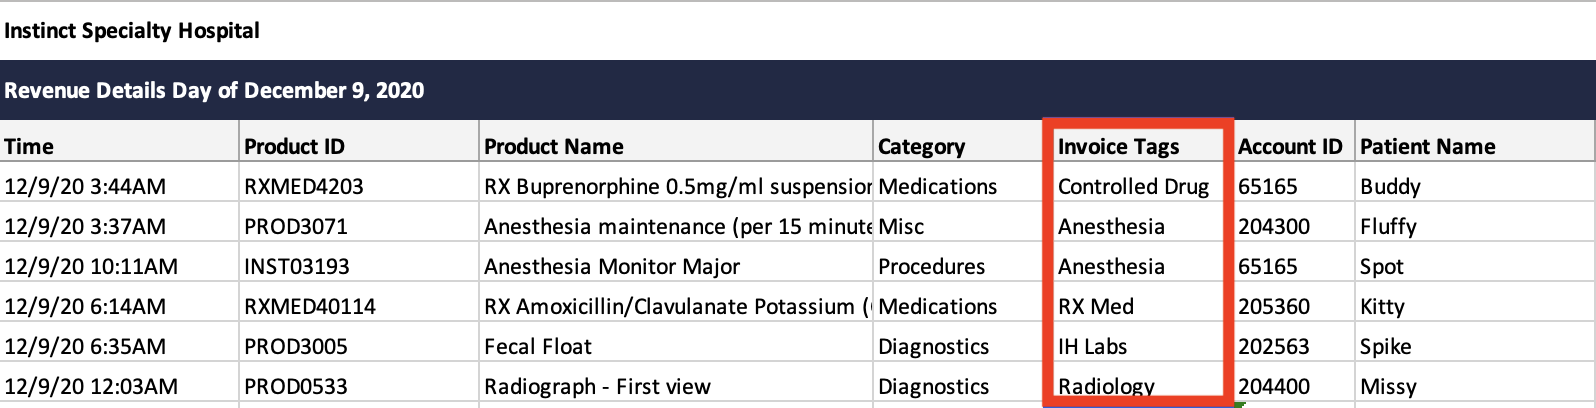Select the Product ID header cell
The height and width of the screenshot is (408, 1596).
tap(359, 146)
